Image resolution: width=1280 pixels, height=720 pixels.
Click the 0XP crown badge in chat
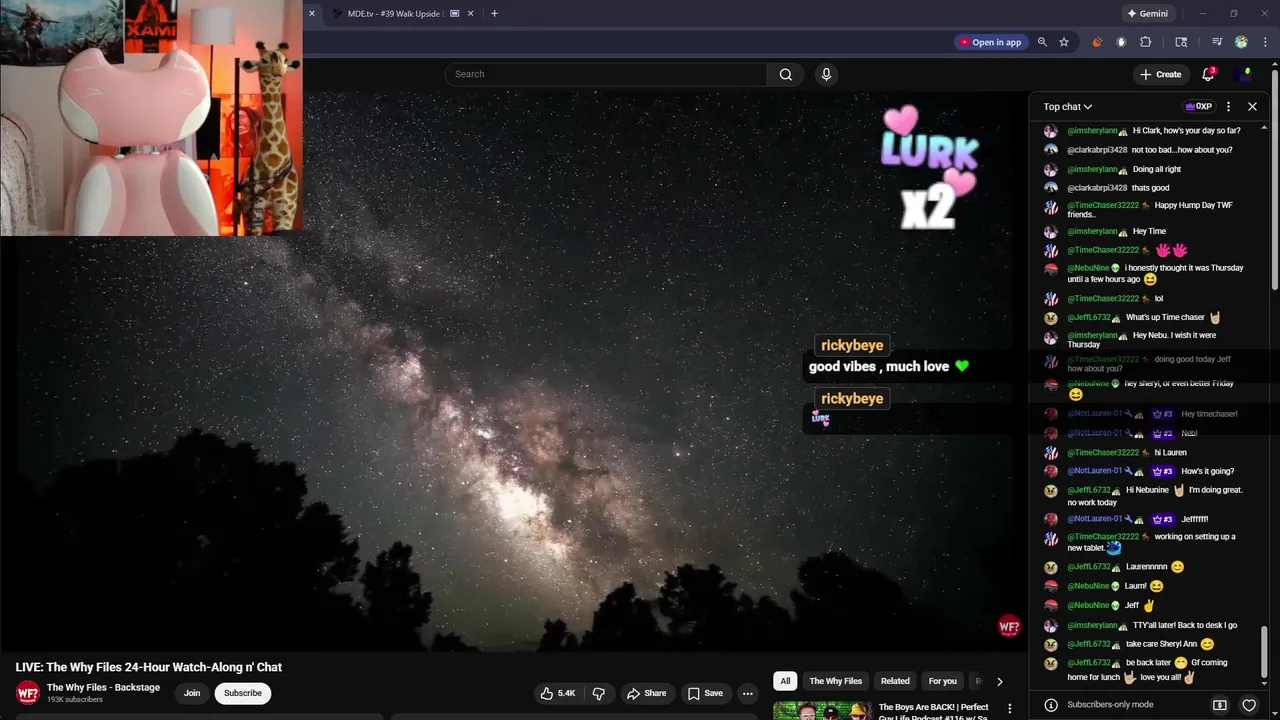(x=1198, y=107)
